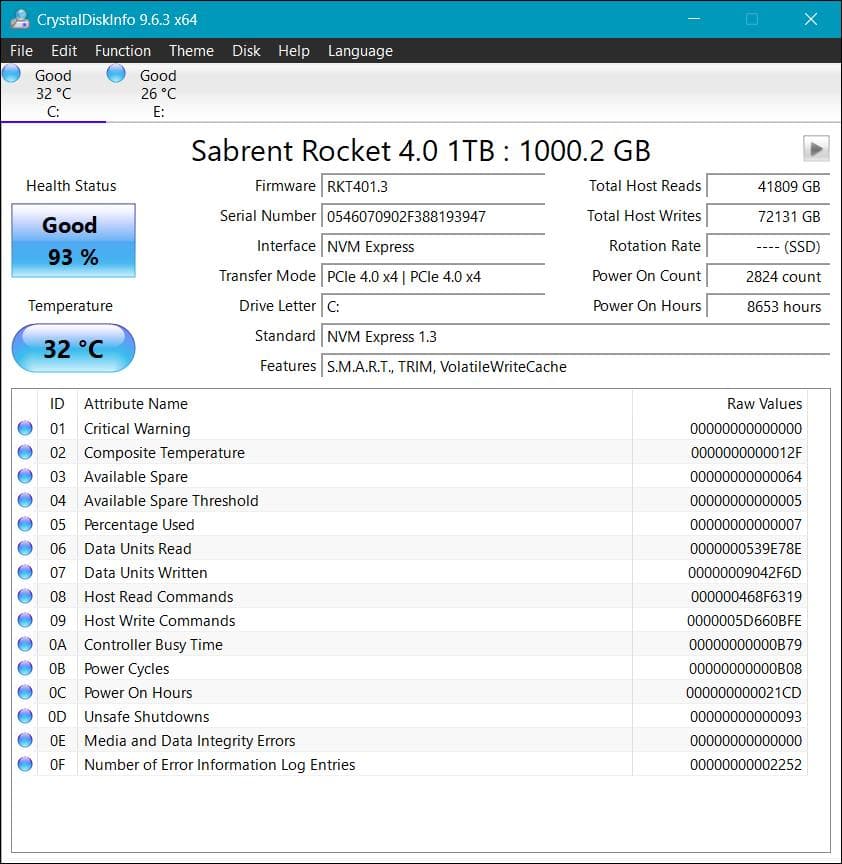Click the indicator beside Composite Temperature
842x864 pixels.
[x=24, y=452]
